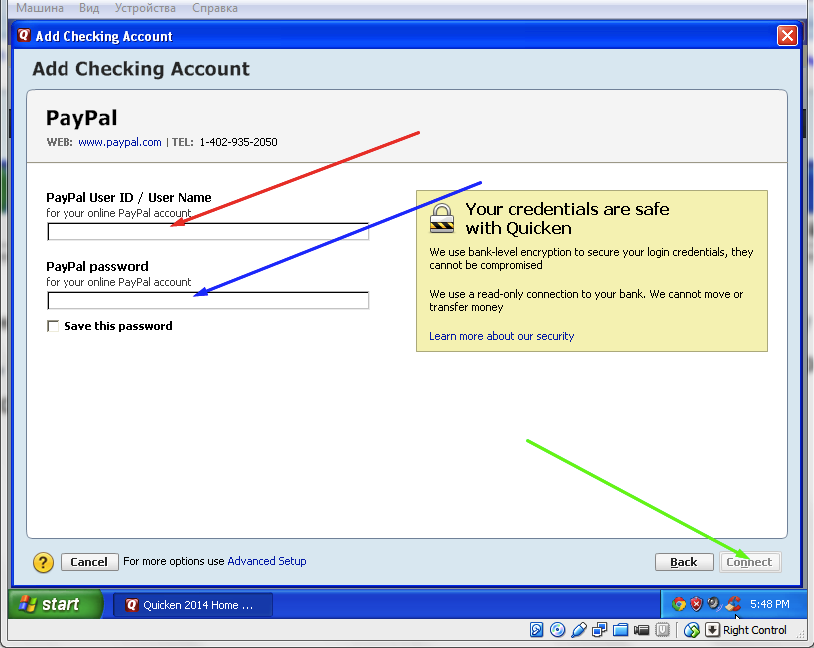Click the Back button
The height and width of the screenshot is (648, 814).
684,562
